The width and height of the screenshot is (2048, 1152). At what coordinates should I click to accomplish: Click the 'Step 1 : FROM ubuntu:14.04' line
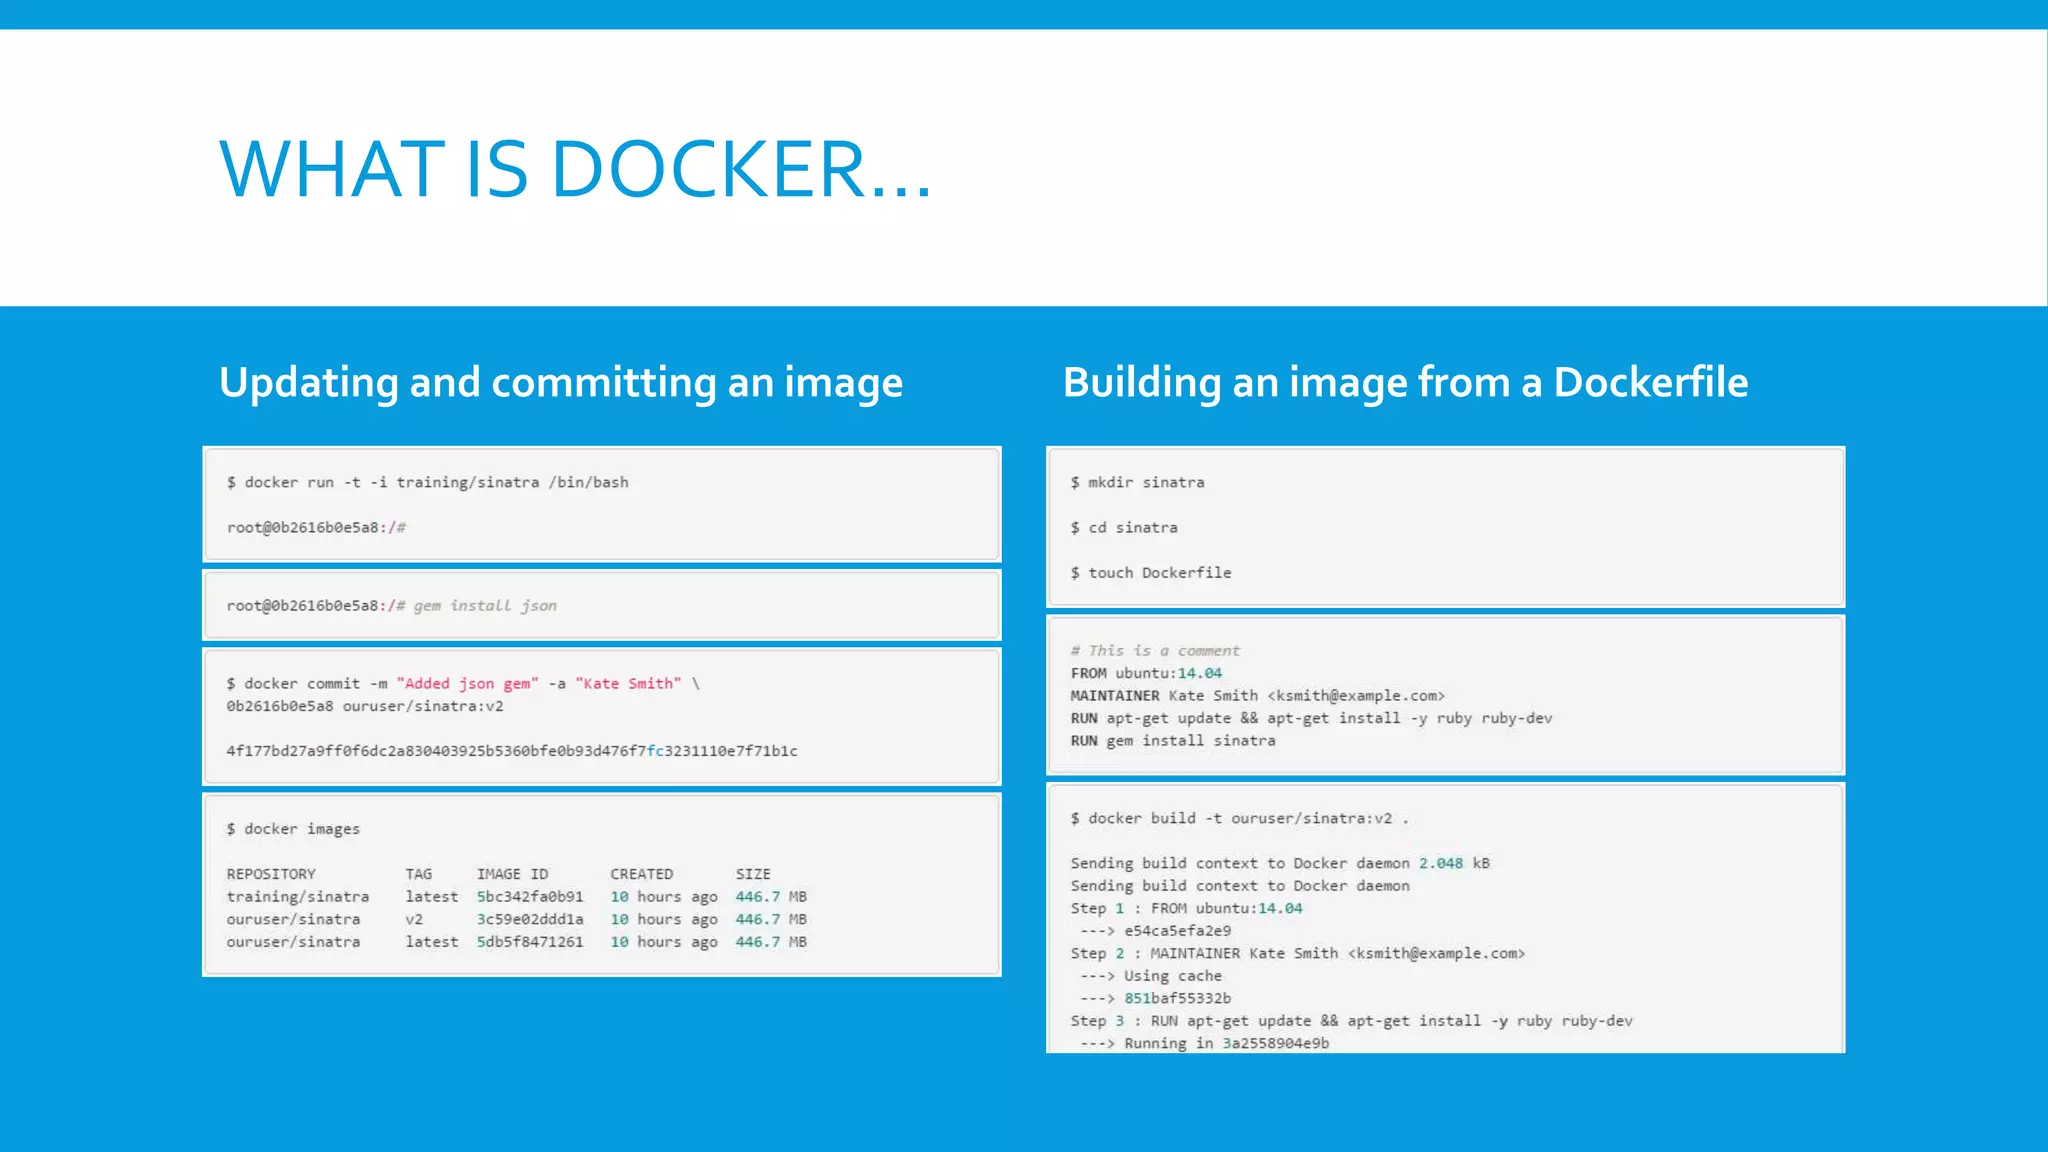[1187, 908]
